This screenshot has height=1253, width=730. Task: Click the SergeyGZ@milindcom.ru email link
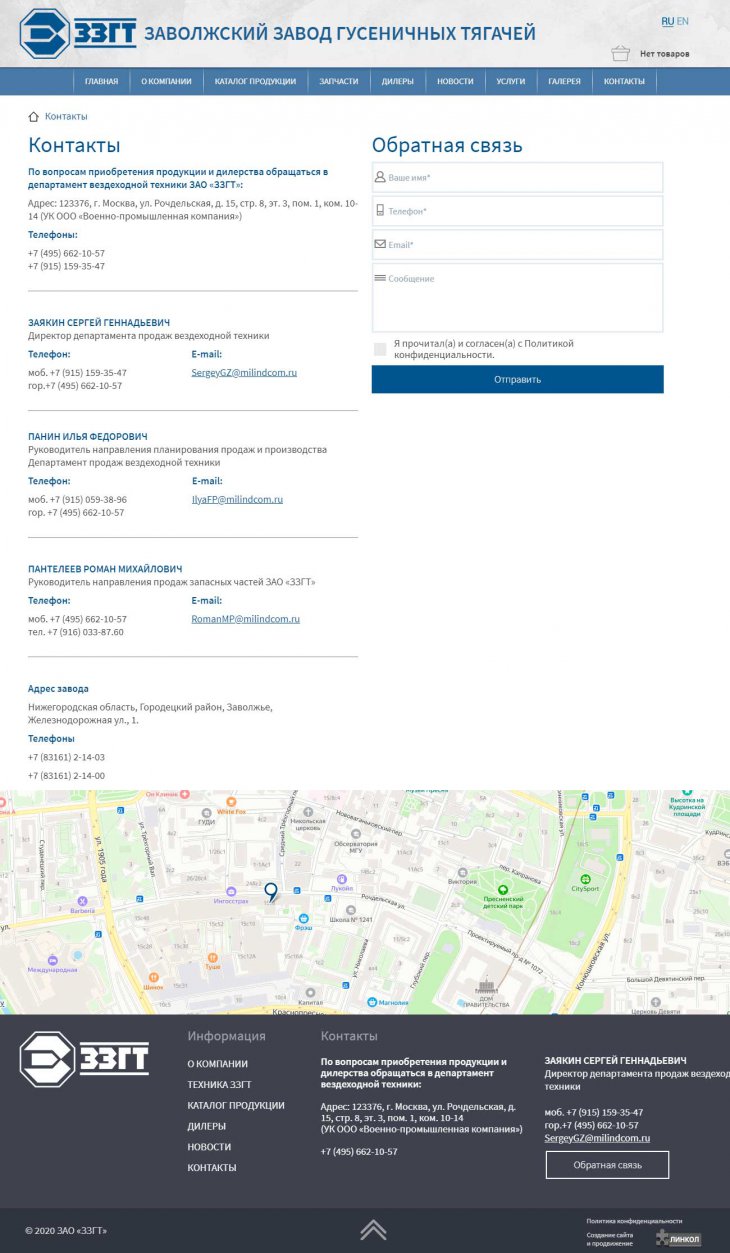(x=244, y=372)
